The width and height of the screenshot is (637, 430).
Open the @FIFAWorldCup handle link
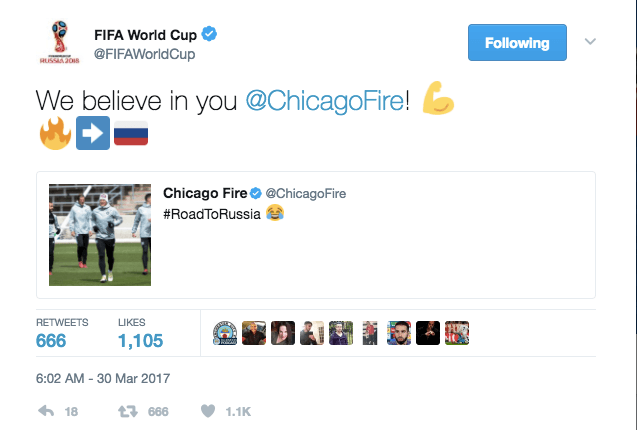click(143, 54)
